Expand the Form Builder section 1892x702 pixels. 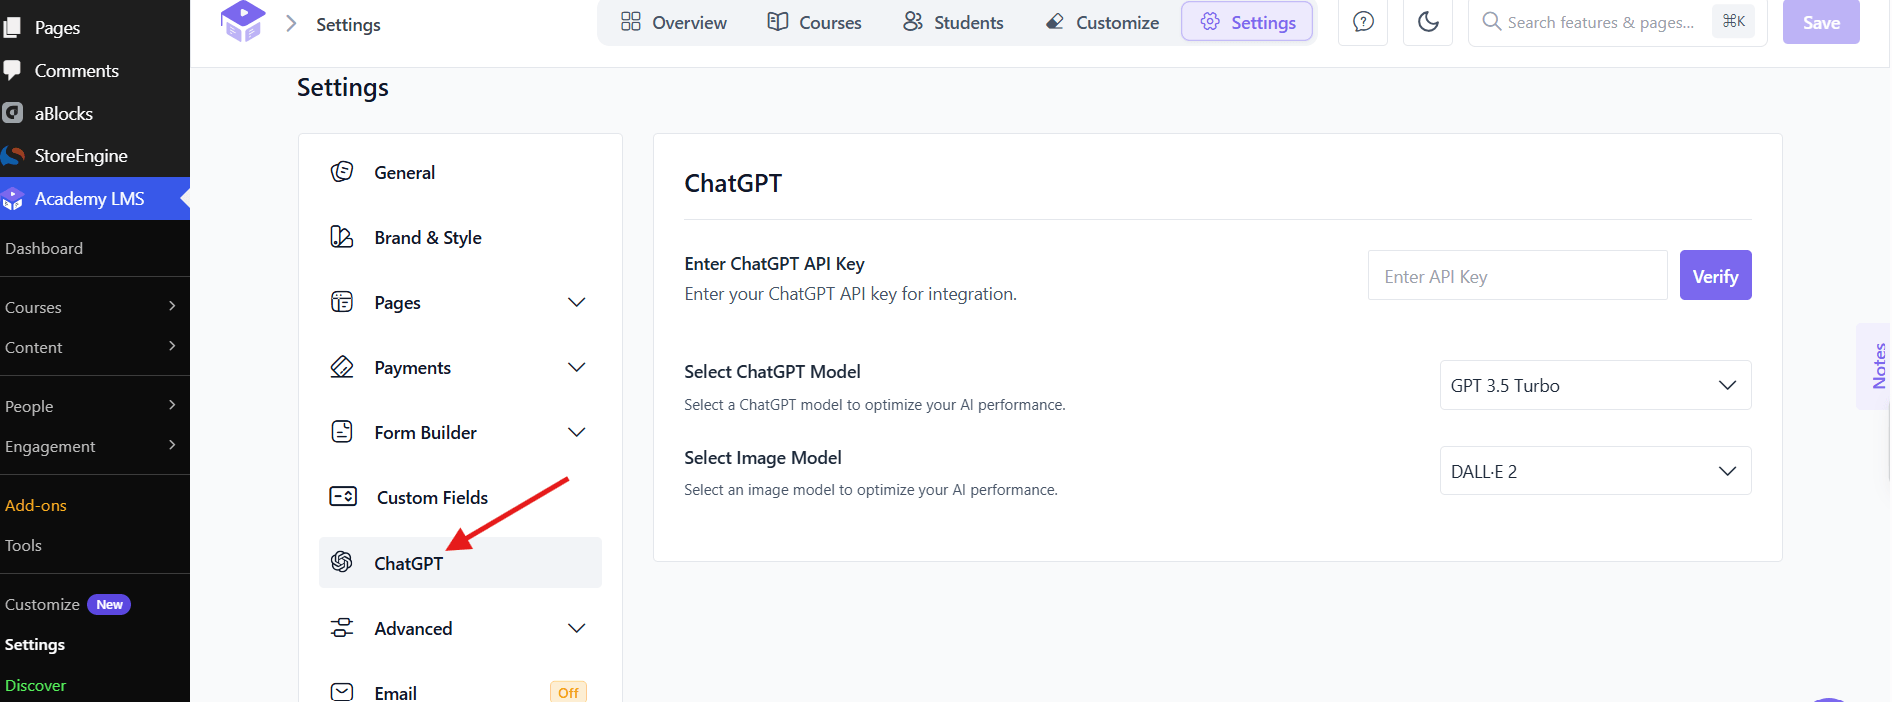tap(577, 432)
